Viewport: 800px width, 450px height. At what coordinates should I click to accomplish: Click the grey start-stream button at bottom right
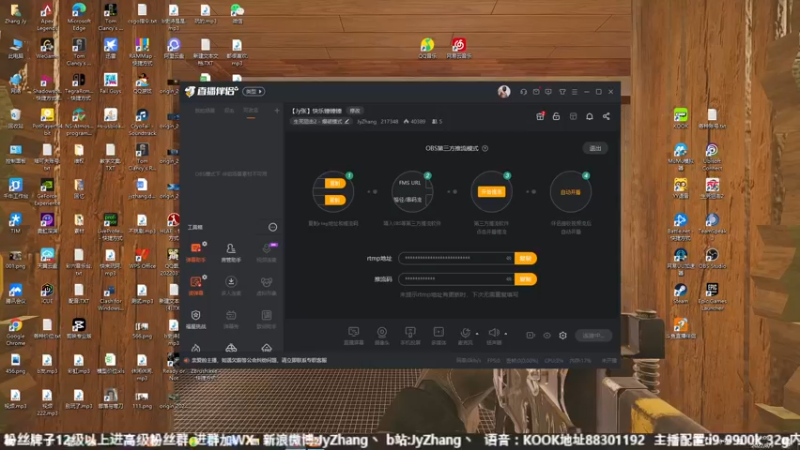593,336
